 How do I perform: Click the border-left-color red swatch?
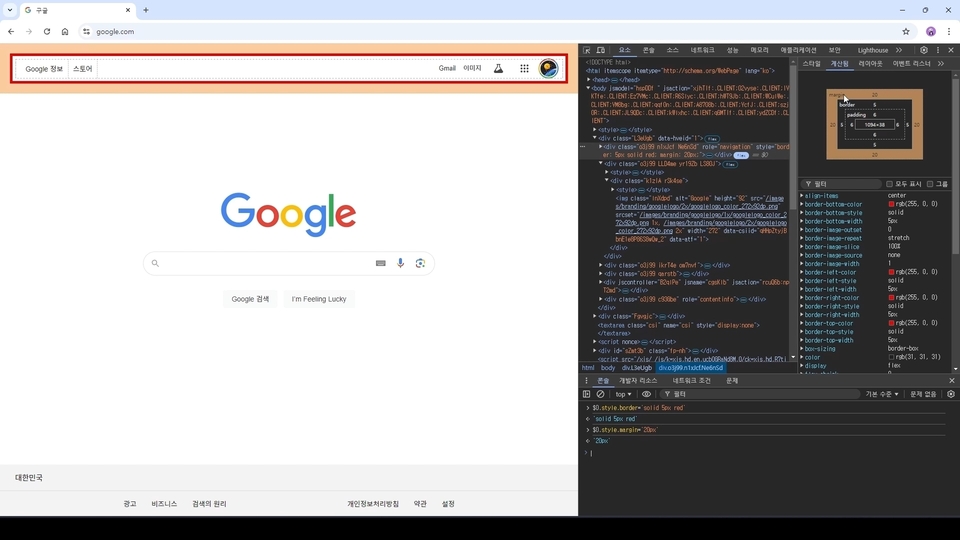click(891, 272)
